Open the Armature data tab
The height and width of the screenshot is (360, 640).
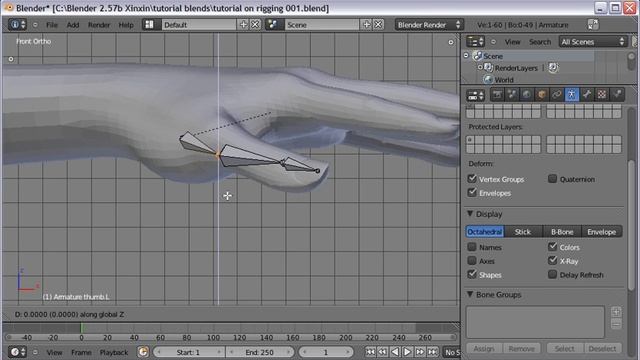(x=572, y=95)
